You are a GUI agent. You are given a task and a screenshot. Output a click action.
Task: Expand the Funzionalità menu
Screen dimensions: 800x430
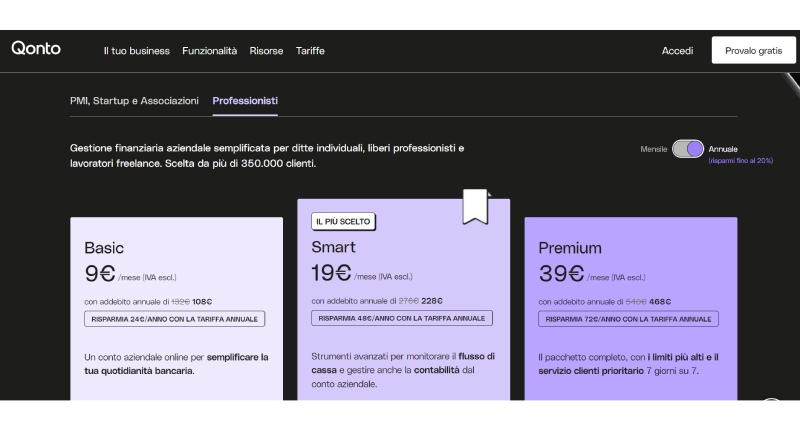pyautogui.click(x=209, y=51)
